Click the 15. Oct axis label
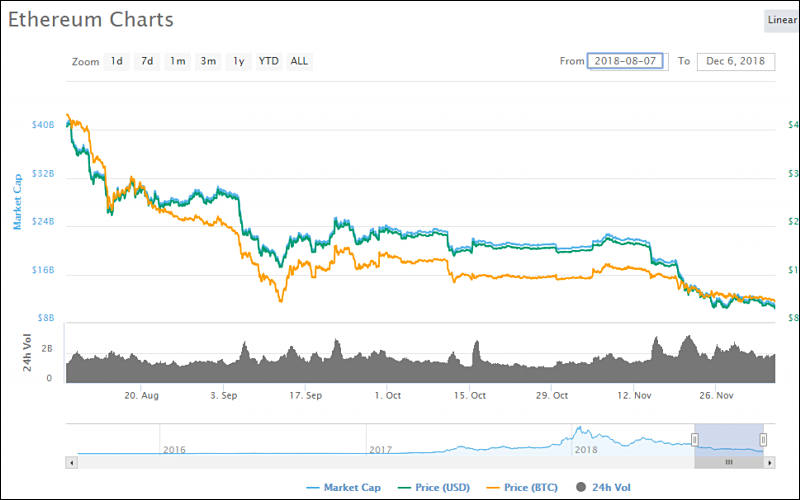The width and height of the screenshot is (800, 500). pos(469,395)
